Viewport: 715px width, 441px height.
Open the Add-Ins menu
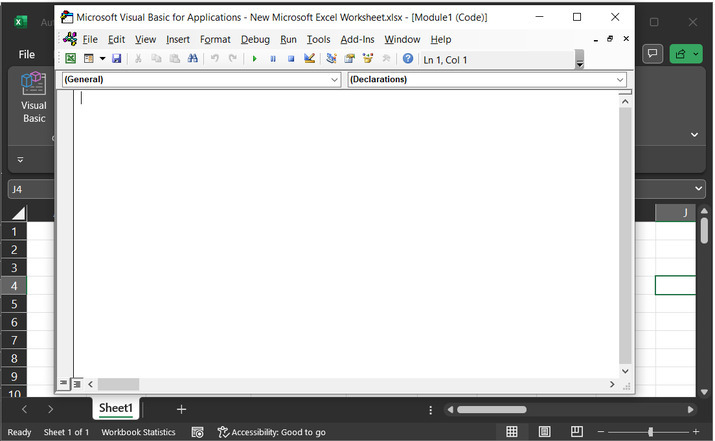[358, 40]
